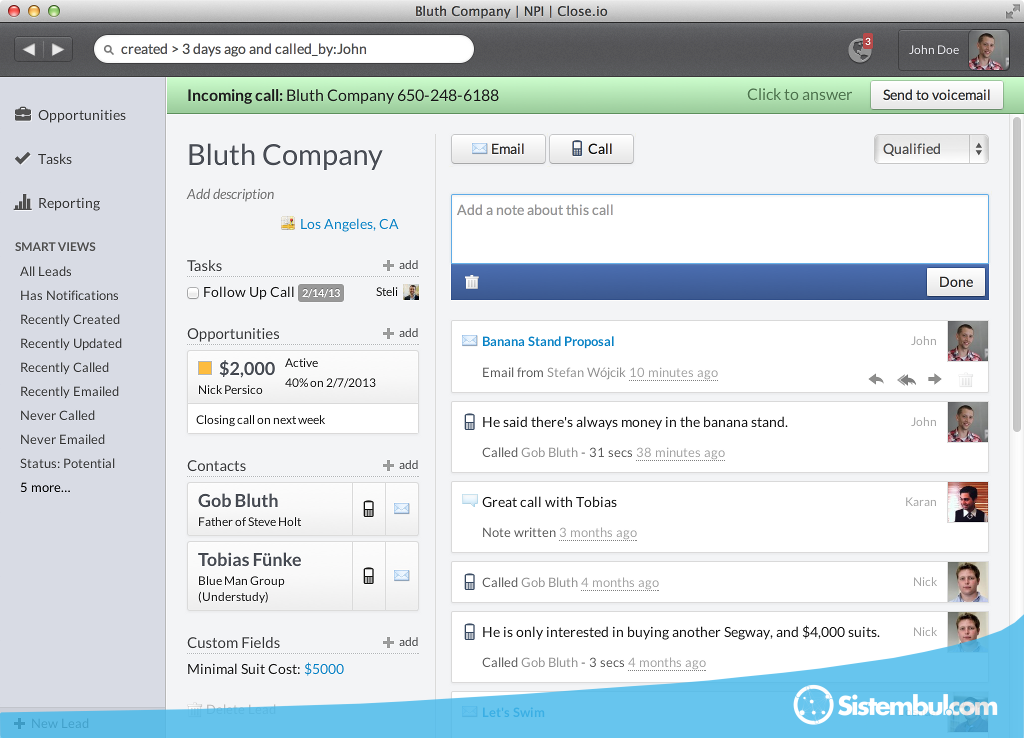Click the orange opportunity status swatch

tap(205, 368)
